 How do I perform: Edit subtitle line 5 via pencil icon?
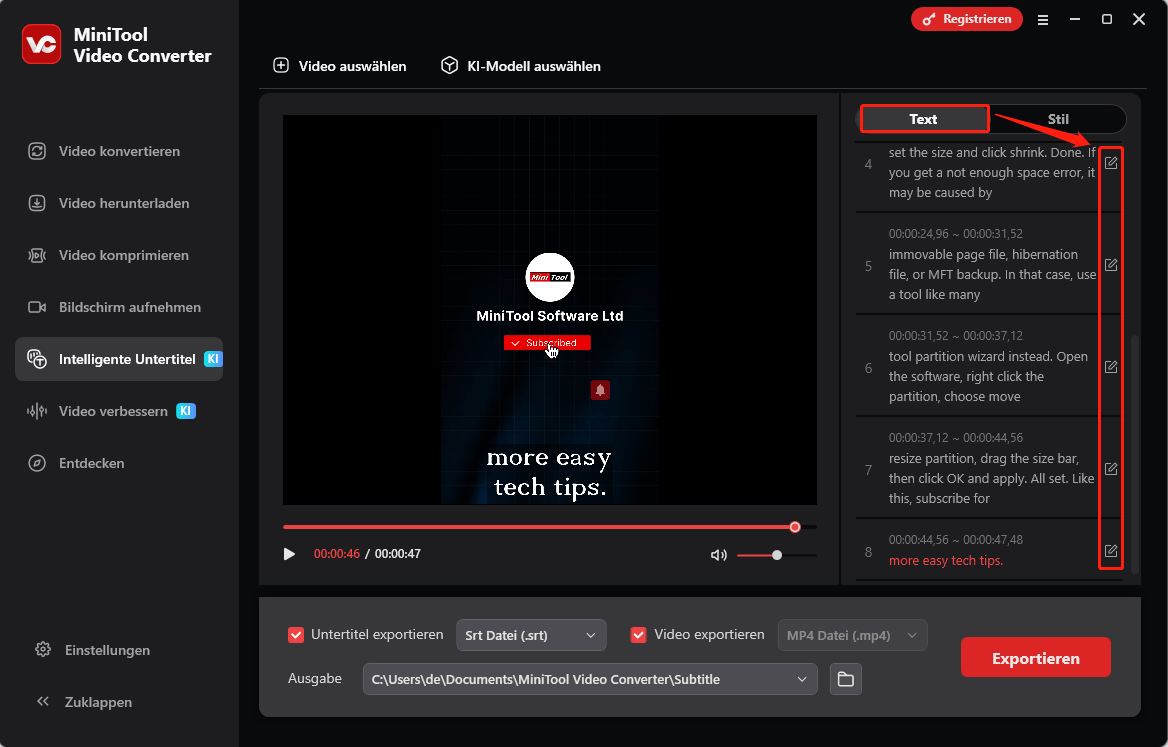pyautogui.click(x=1111, y=265)
